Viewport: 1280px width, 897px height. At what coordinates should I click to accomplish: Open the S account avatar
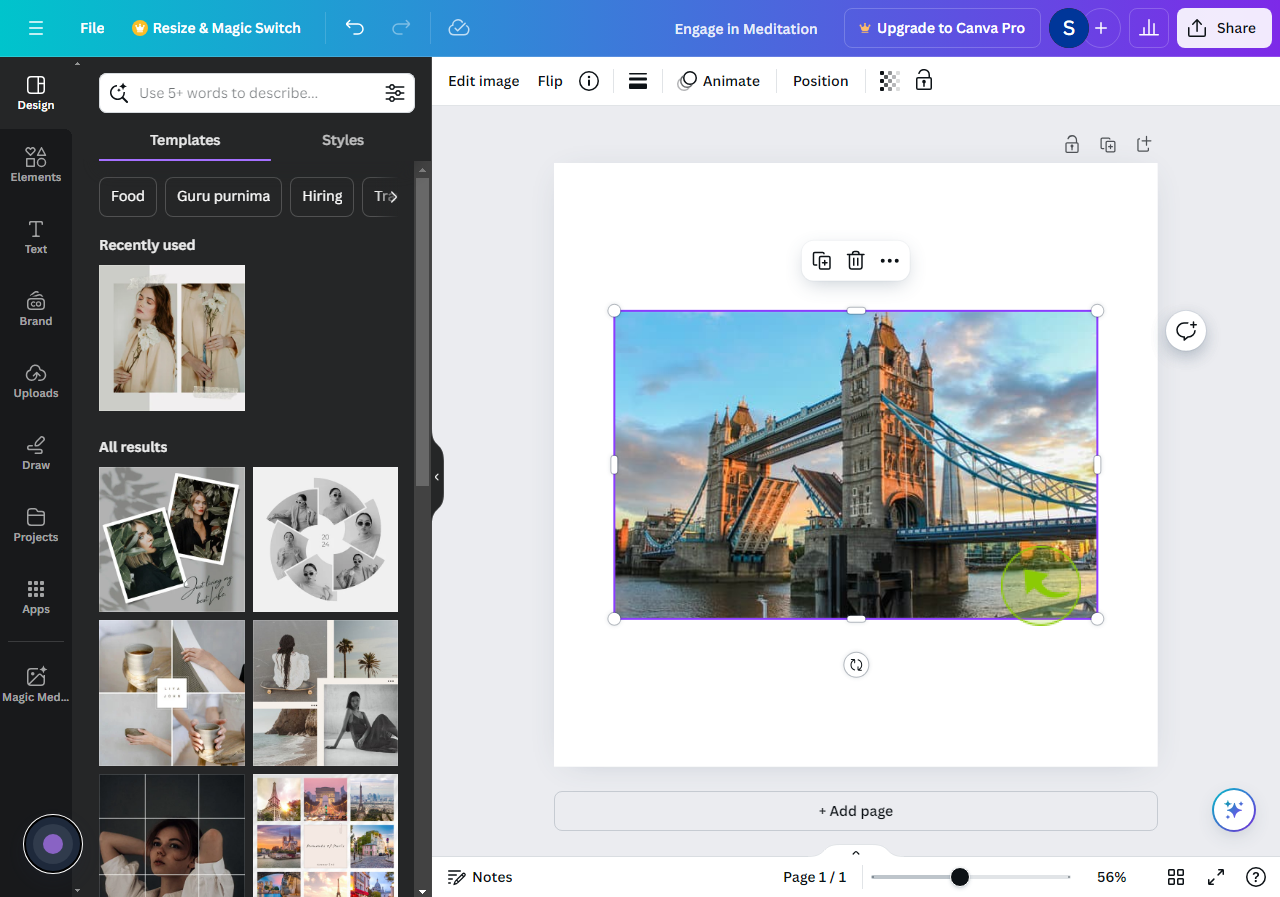click(x=1068, y=28)
